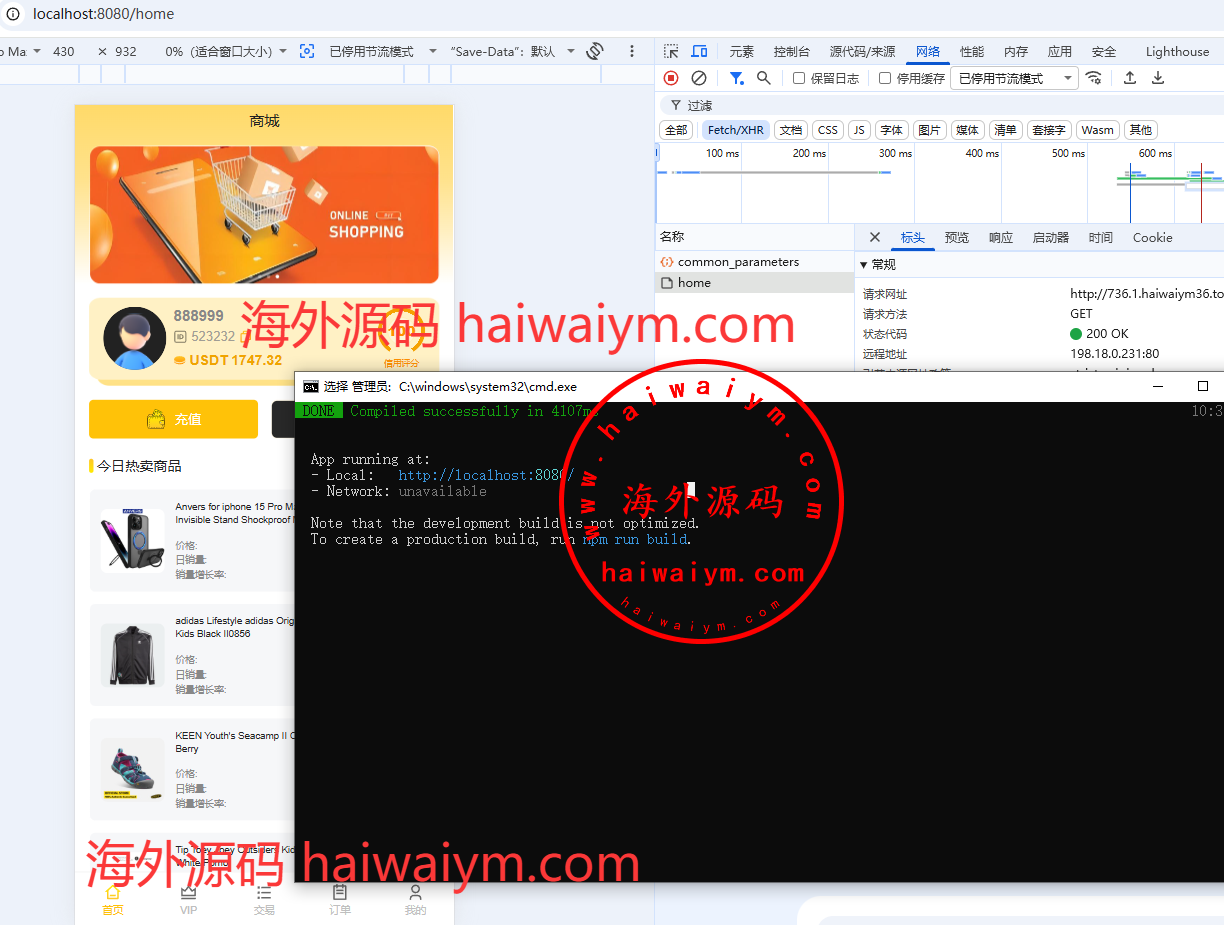Image resolution: width=1224 pixels, height=925 pixels.
Task: Click the 名称 column header
Action: (x=755, y=237)
